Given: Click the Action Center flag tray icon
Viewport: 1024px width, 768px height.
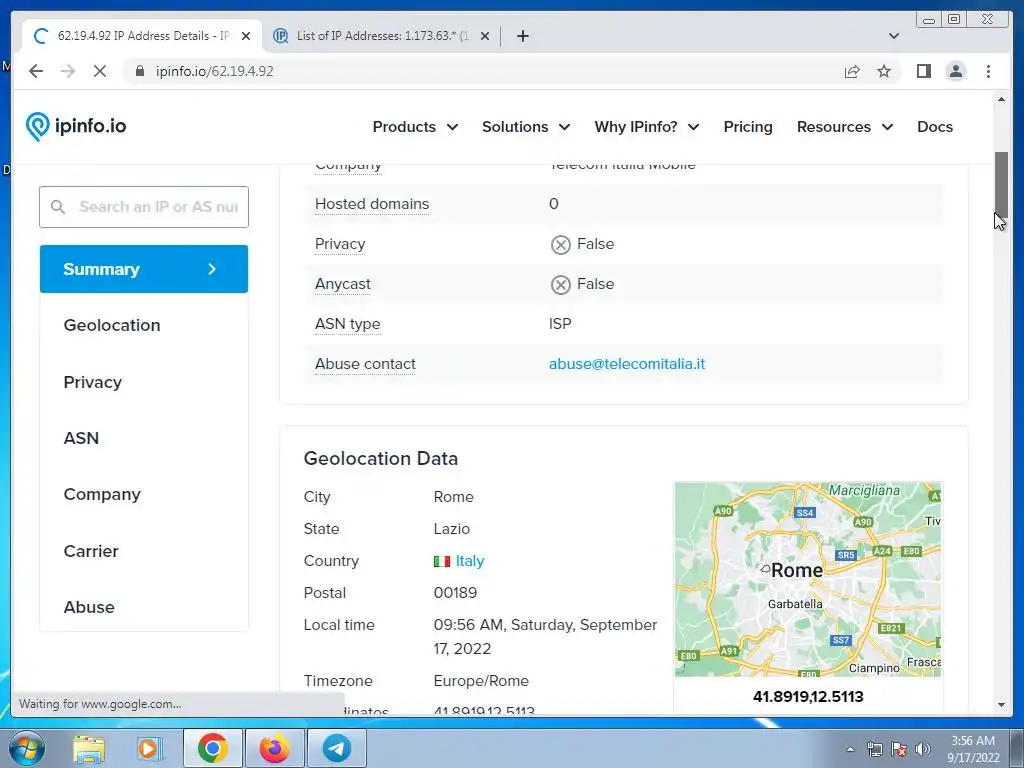Looking at the screenshot, I should (x=899, y=749).
